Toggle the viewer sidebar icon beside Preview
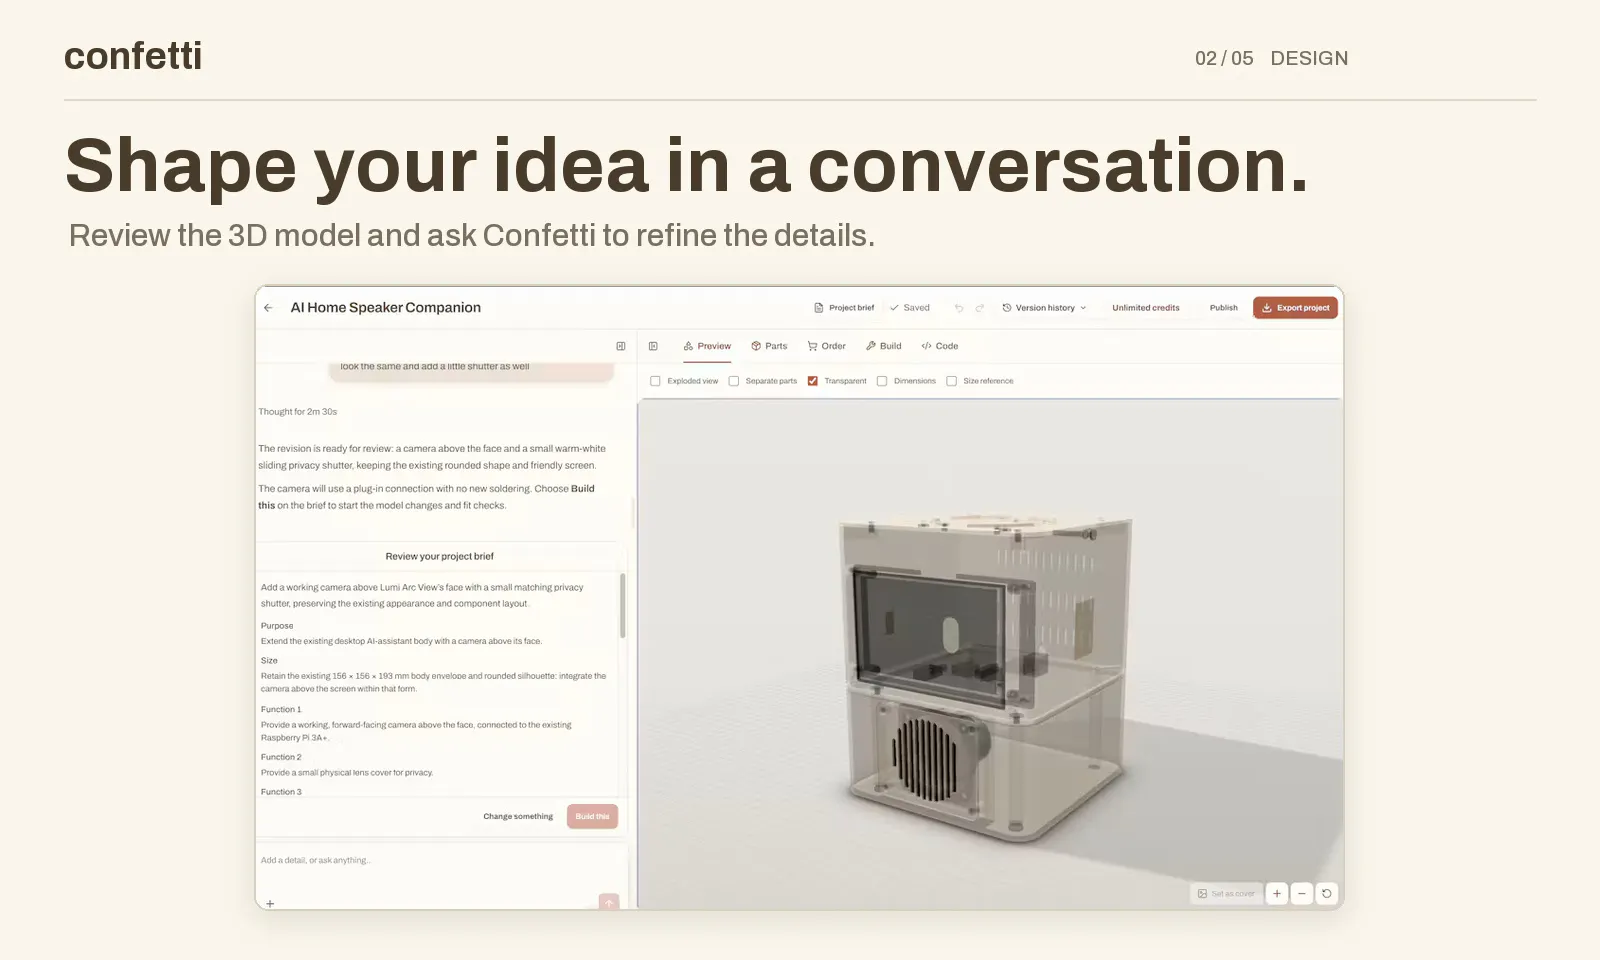Screen dimensions: 1600x960 point(653,346)
